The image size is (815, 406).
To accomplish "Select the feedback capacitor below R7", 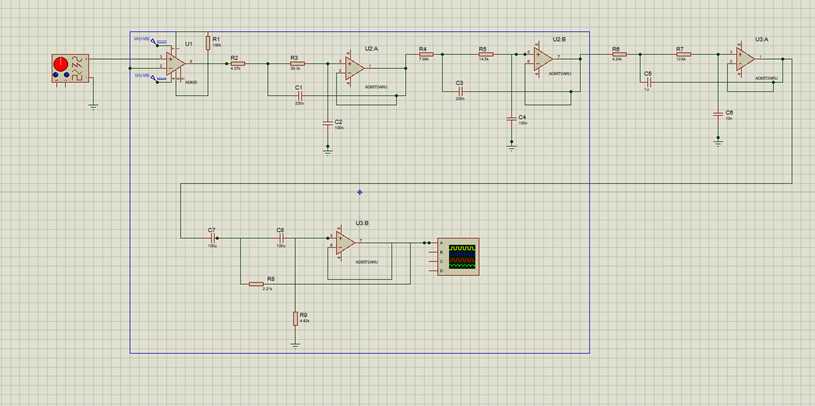I will [648, 82].
